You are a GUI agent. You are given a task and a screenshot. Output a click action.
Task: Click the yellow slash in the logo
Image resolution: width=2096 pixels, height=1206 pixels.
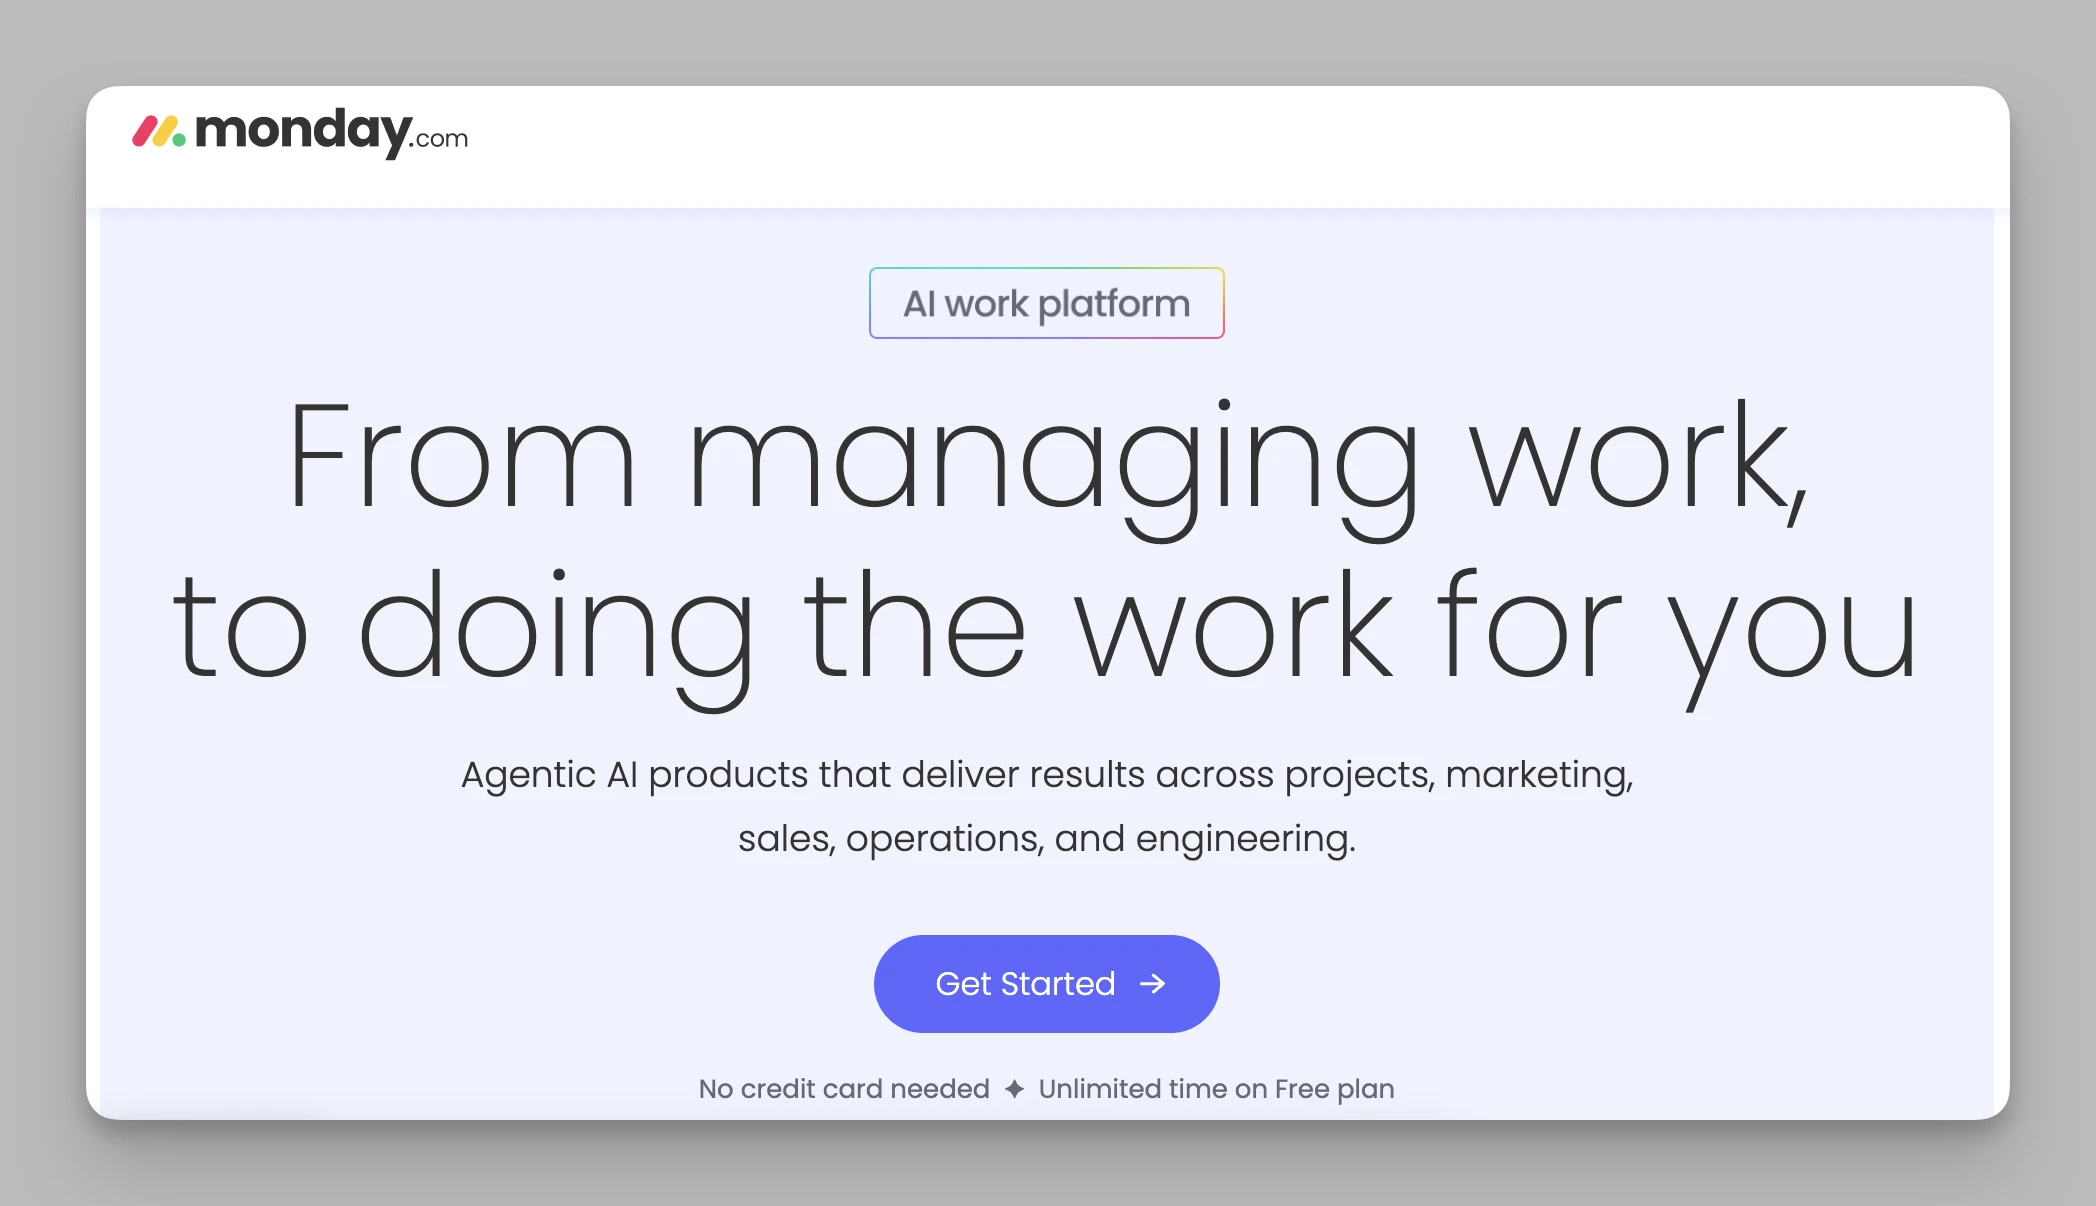coord(163,132)
